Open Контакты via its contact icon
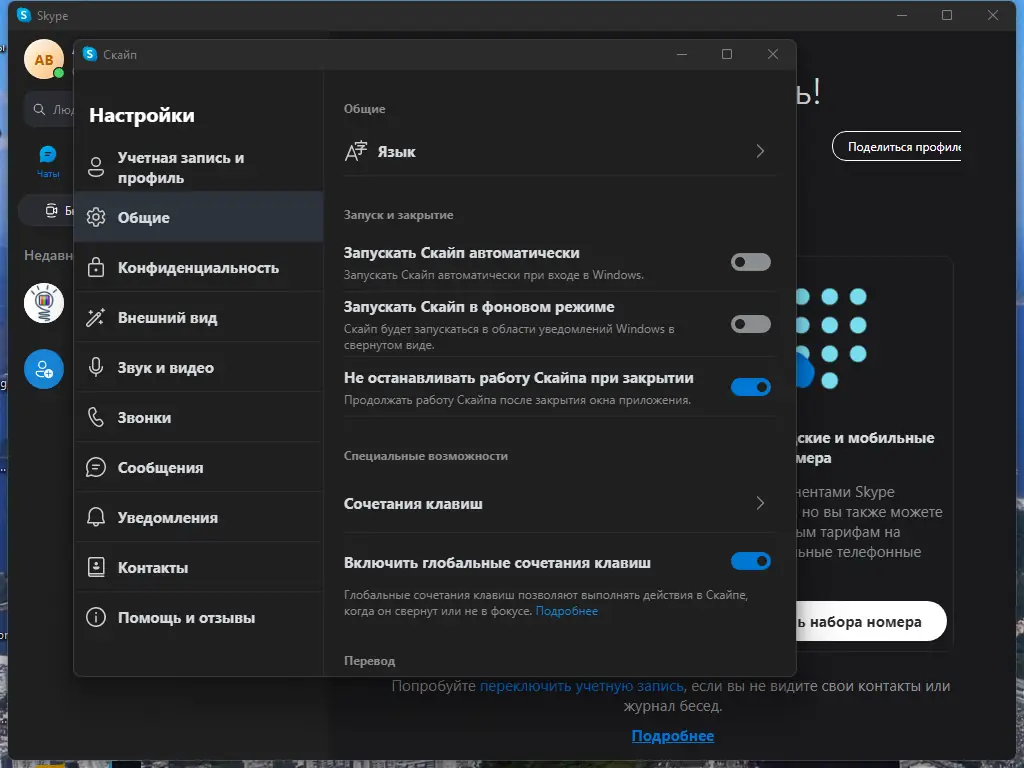Viewport: 1024px width, 768px height. 96,567
